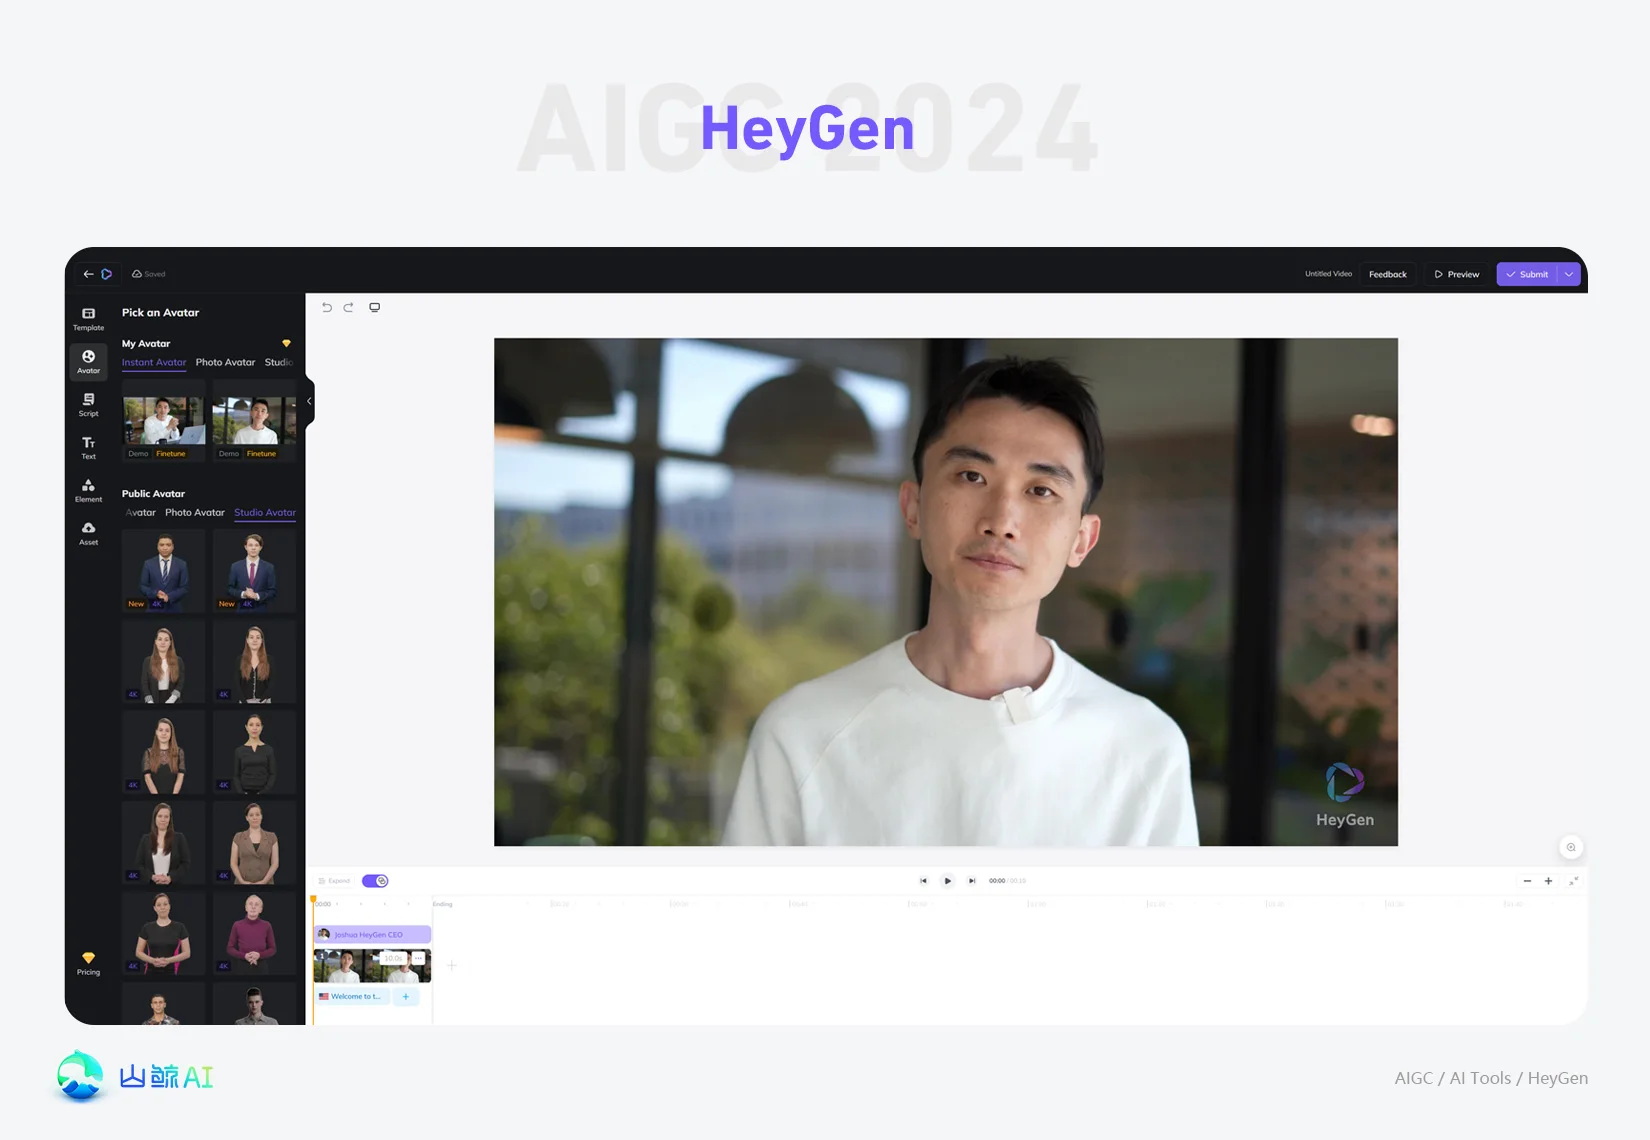Image resolution: width=1650 pixels, height=1140 pixels.
Task: Select the Studio Avatar tab
Action: (265, 512)
